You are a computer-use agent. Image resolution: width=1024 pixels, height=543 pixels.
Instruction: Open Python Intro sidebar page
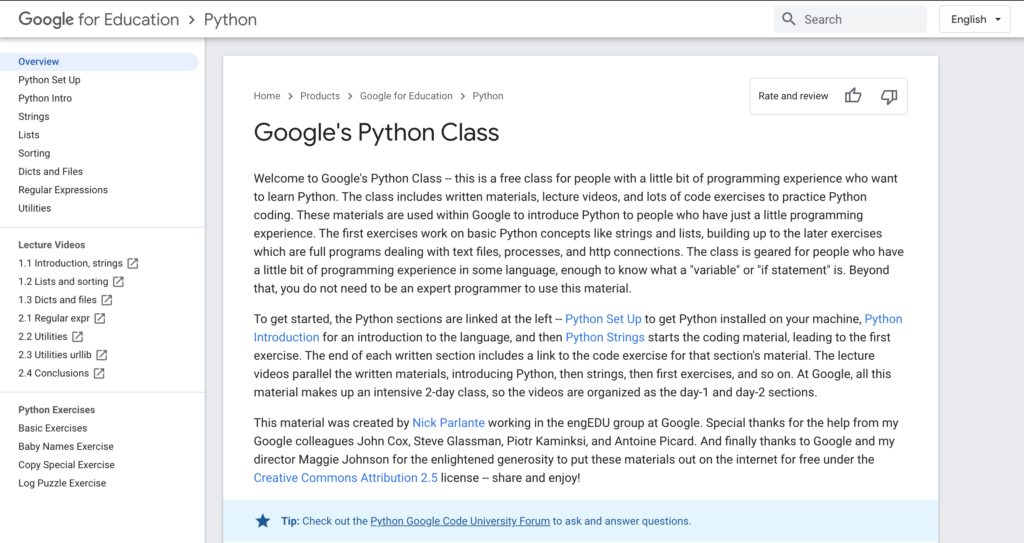click(x=45, y=98)
